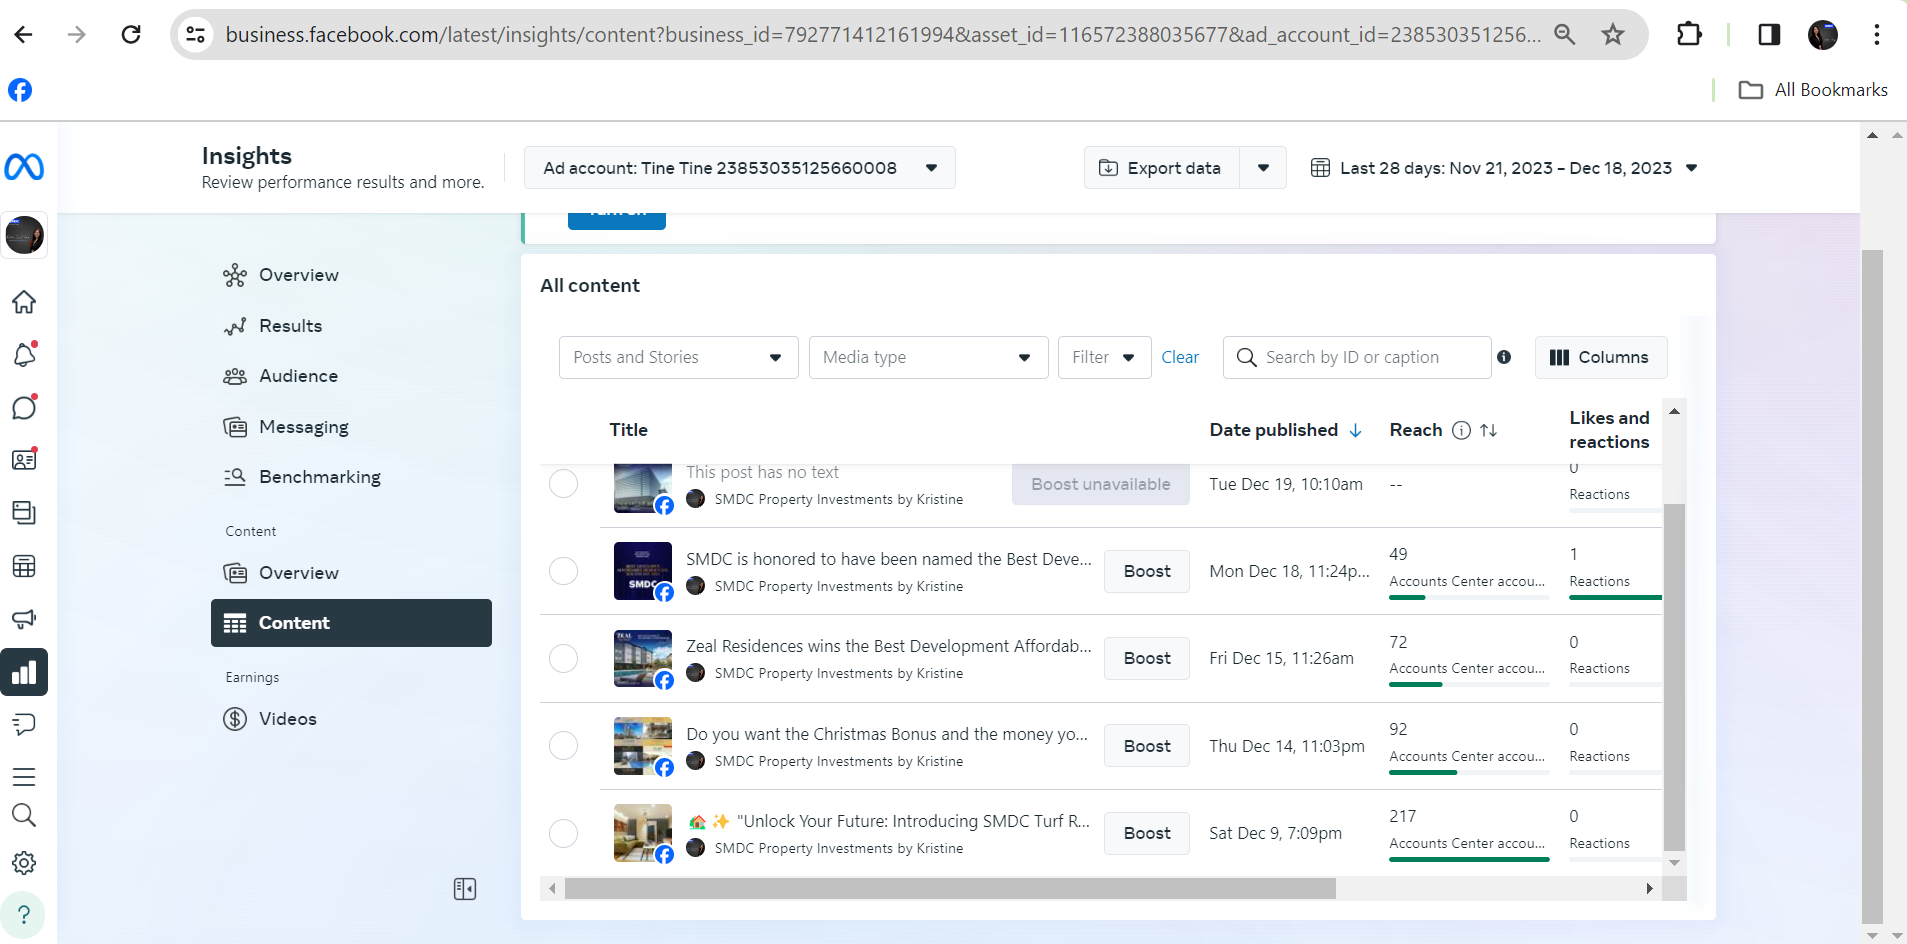Viewport: 1907px width, 944px height.
Task: Open the Media type dropdown
Action: coord(928,357)
